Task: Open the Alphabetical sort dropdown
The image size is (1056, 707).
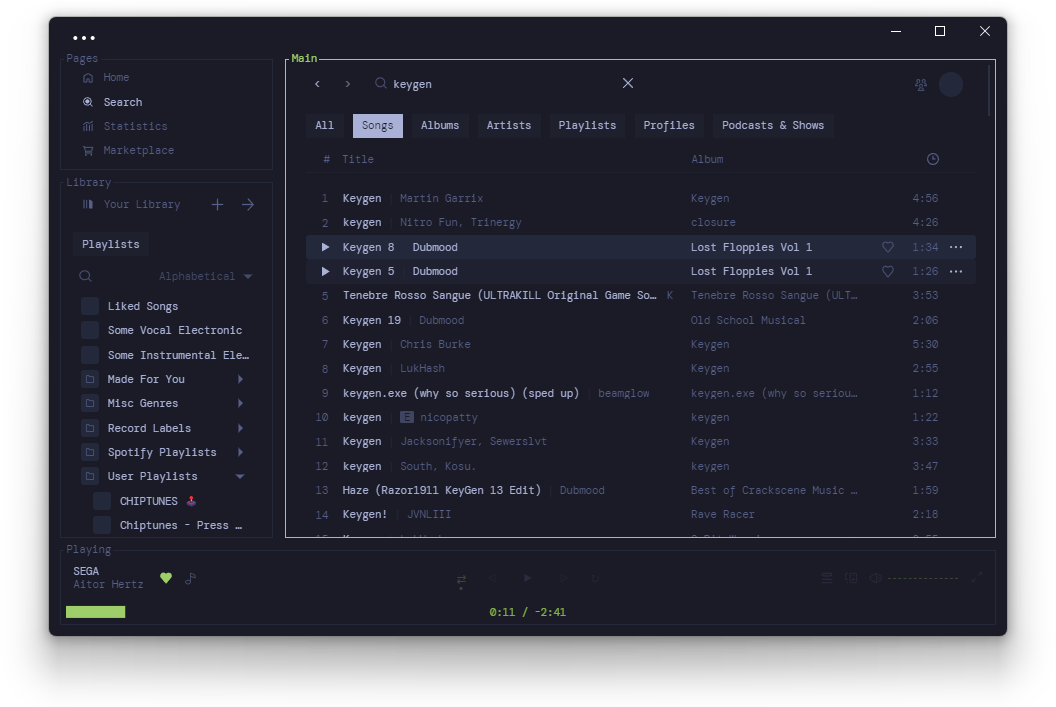Action: (205, 276)
